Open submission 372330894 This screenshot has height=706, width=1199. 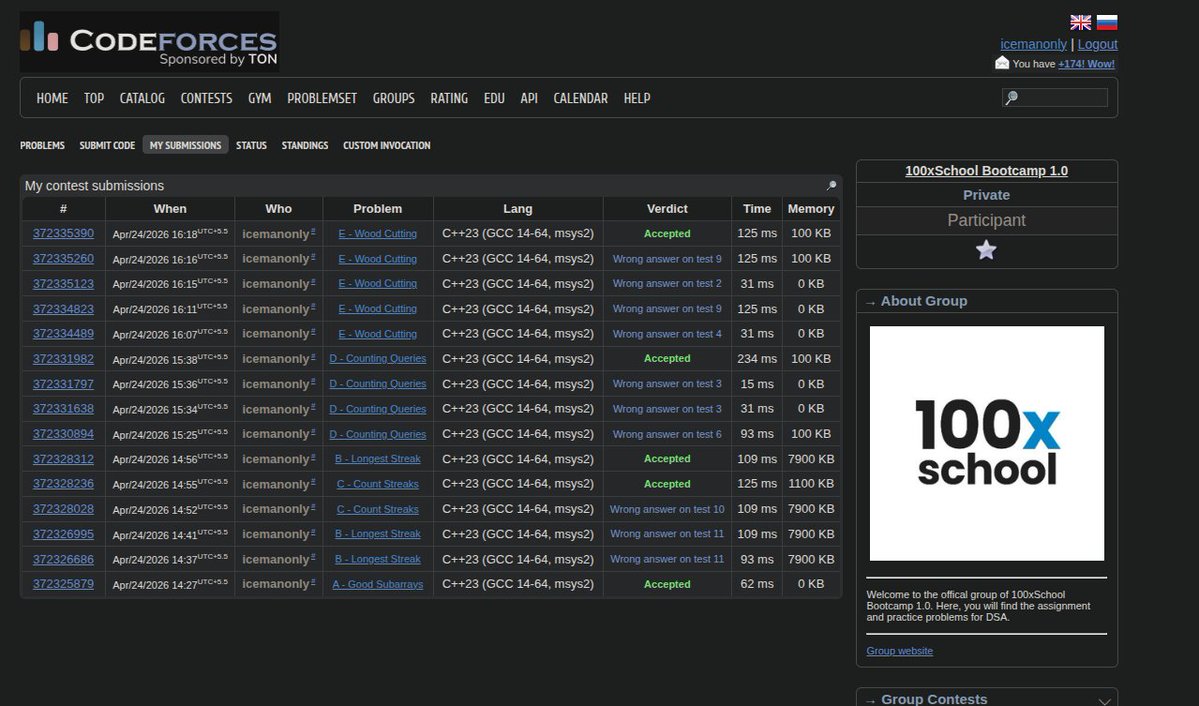tap(63, 434)
